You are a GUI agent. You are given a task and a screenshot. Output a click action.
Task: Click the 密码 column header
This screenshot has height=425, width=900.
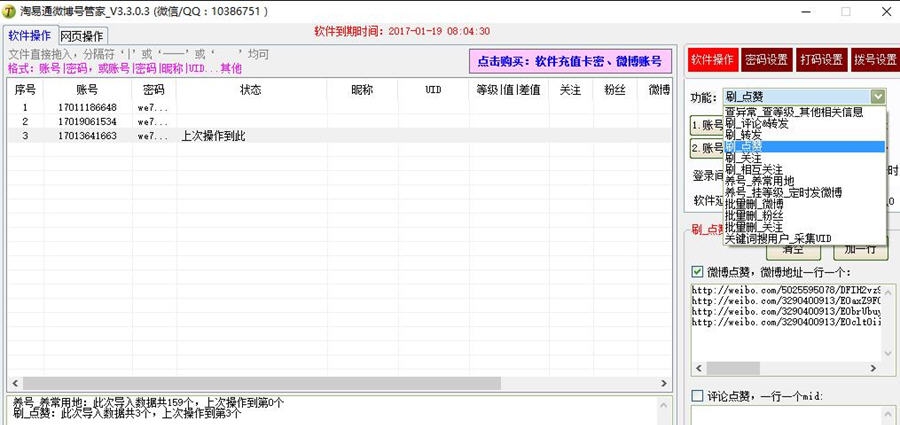[x=154, y=90]
